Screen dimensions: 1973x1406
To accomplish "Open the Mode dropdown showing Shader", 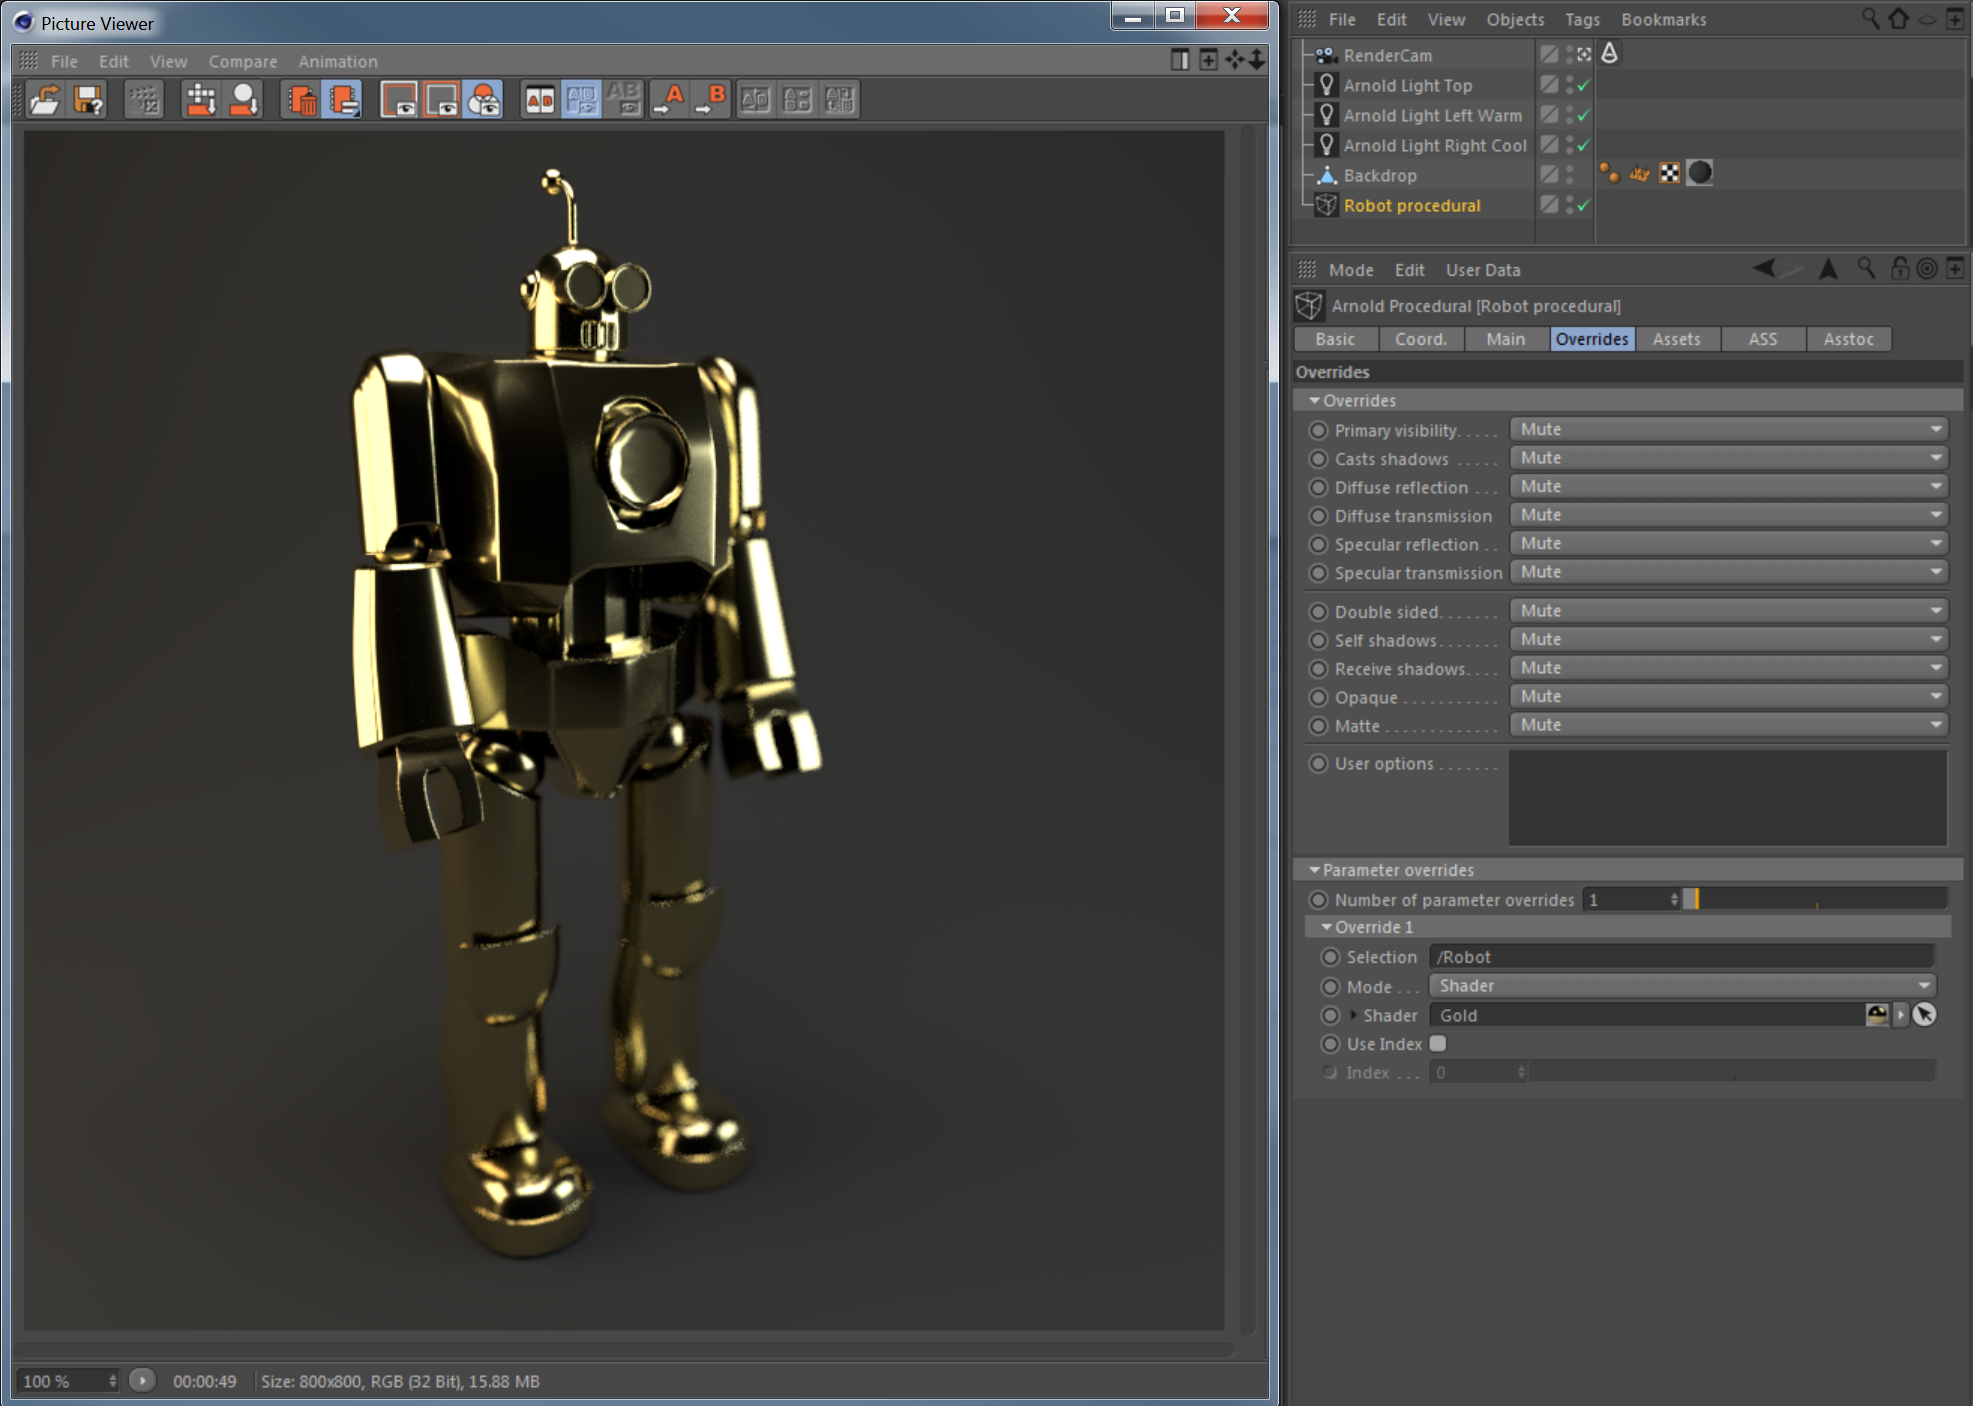I will coord(1681,985).
